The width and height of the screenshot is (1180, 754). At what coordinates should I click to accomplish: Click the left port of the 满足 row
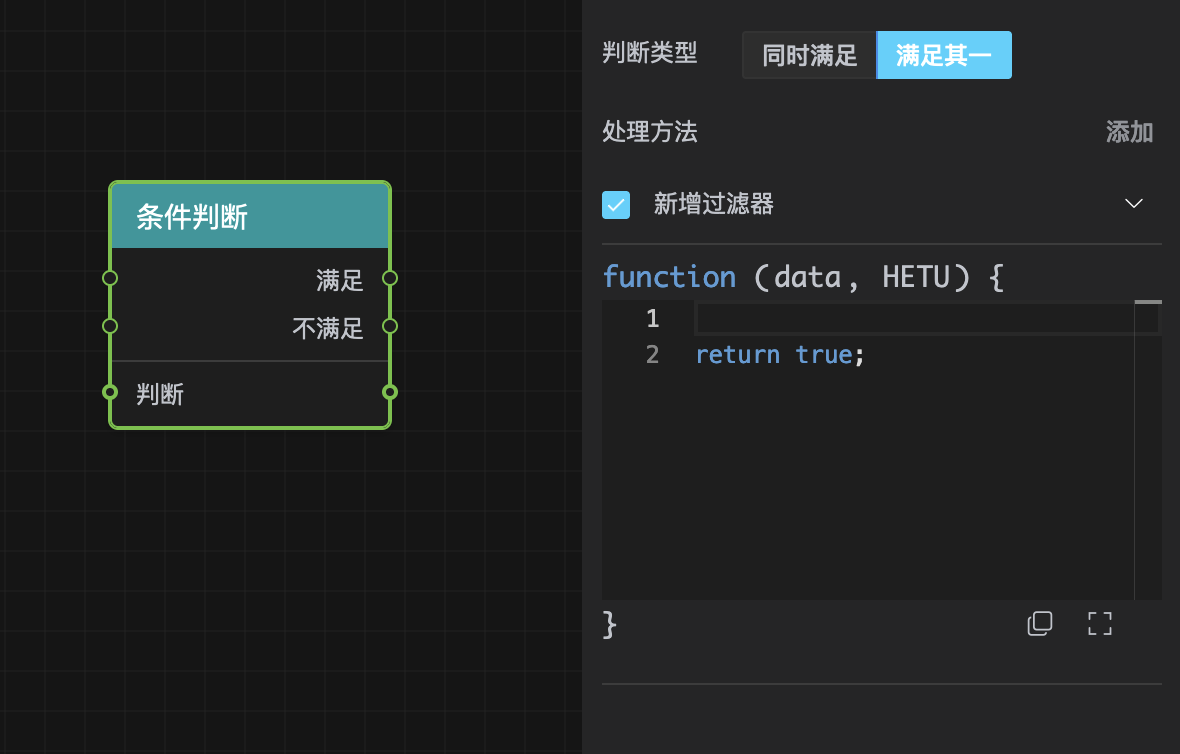point(110,278)
